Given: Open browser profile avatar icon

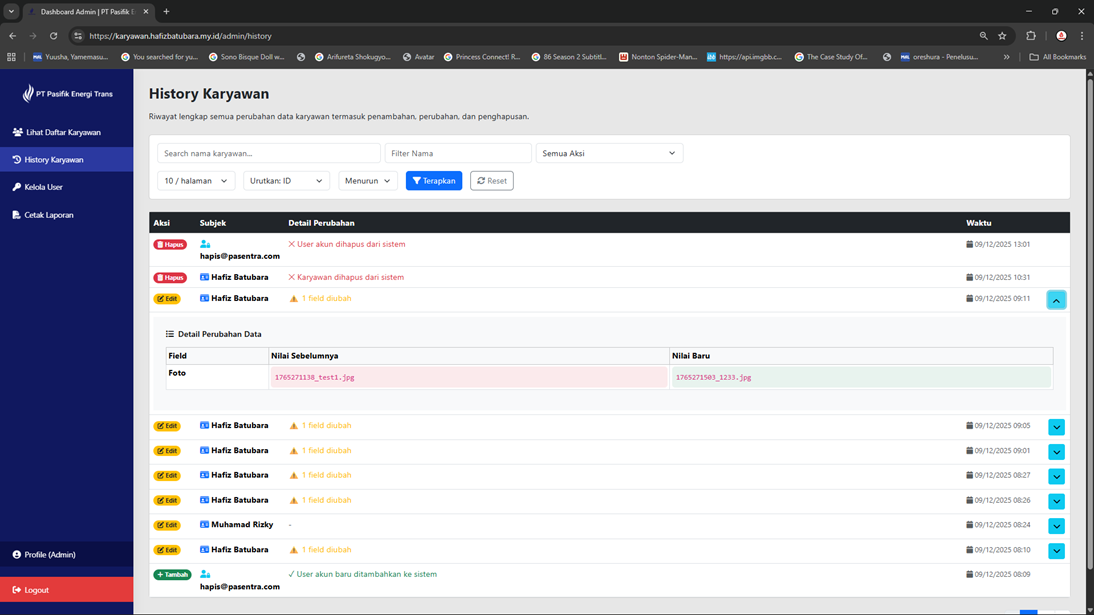Looking at the screenshot, I should click(x=1061, y=36).
